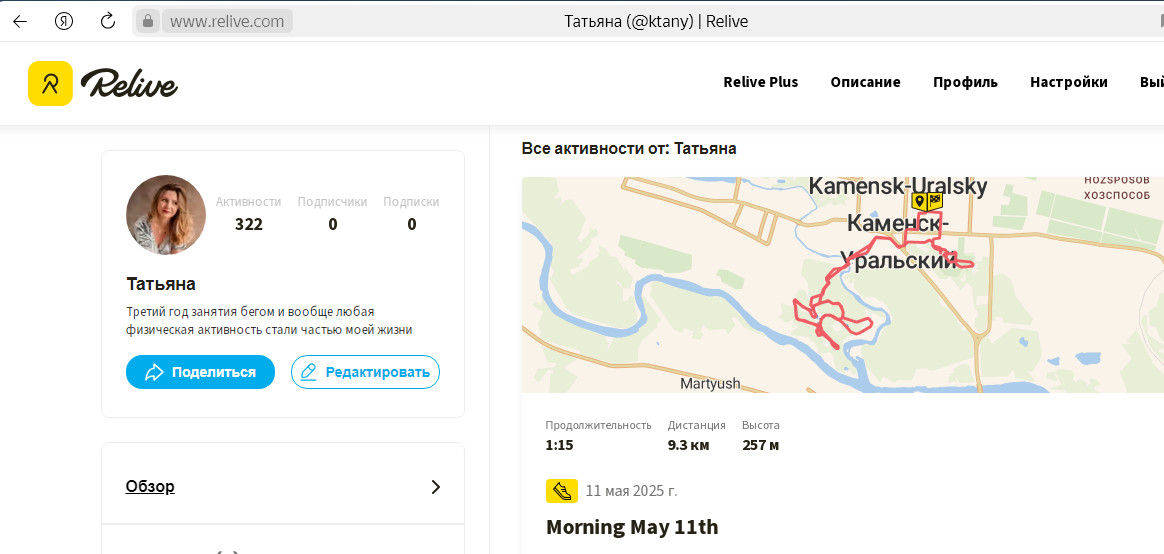Screen dimensions: 1164x554
Task: Click the route map of Kamensk-Uralsky
Action: point(843,284)
